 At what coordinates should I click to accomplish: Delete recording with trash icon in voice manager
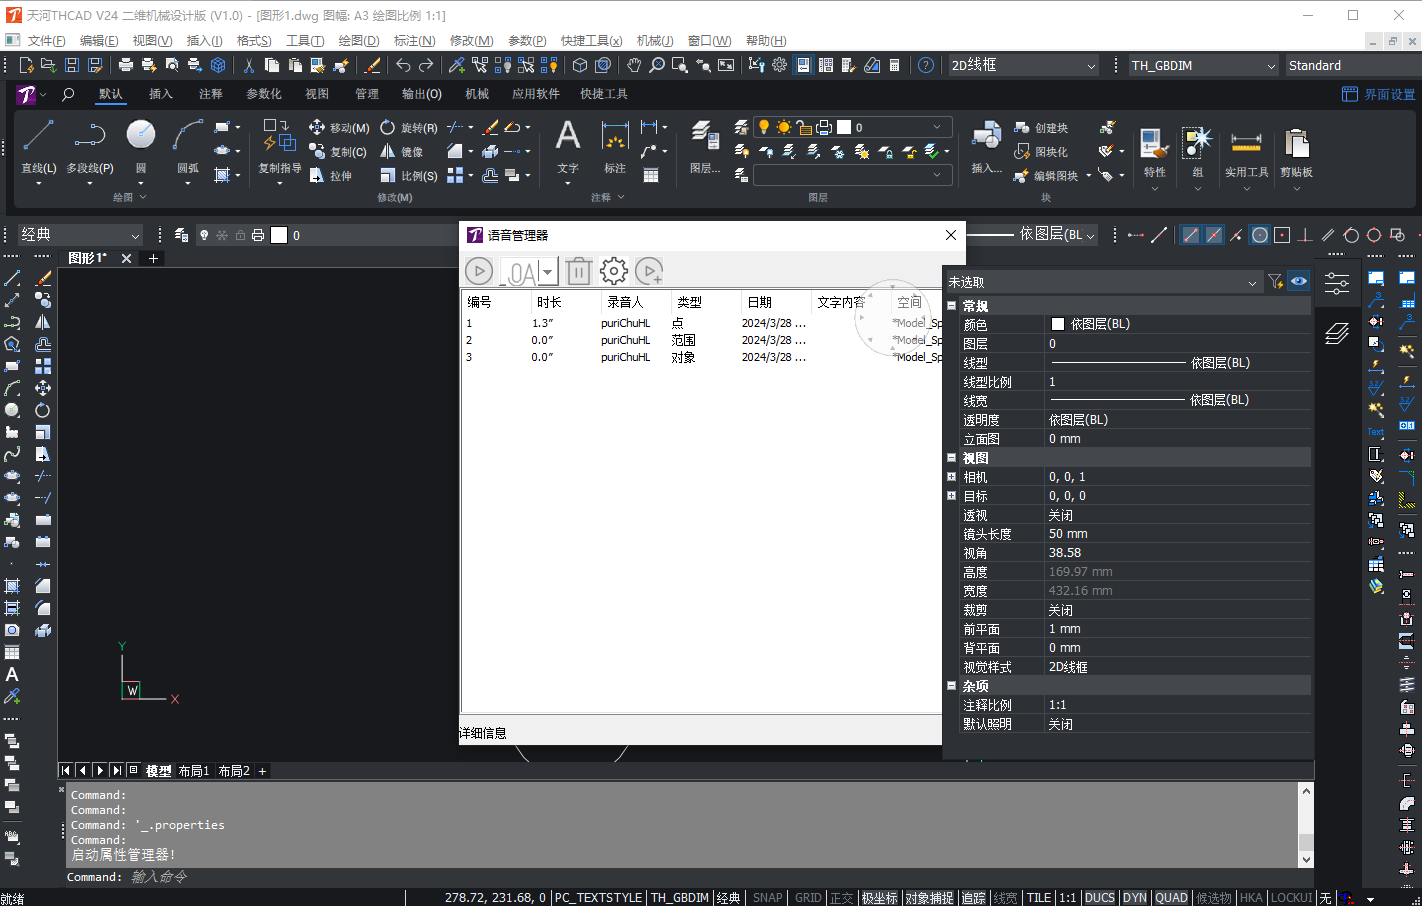pos(578,271)
